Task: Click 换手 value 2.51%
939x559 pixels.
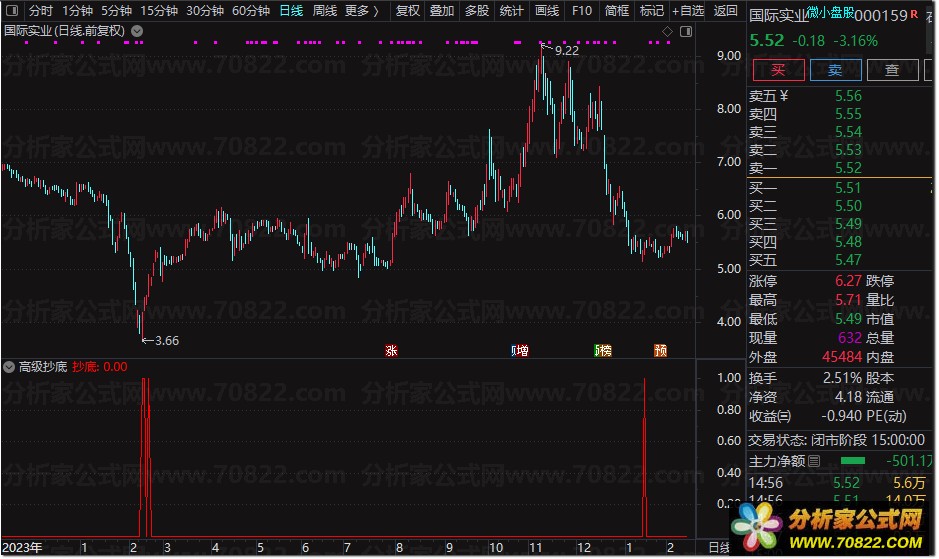Action: pos(842,378)
